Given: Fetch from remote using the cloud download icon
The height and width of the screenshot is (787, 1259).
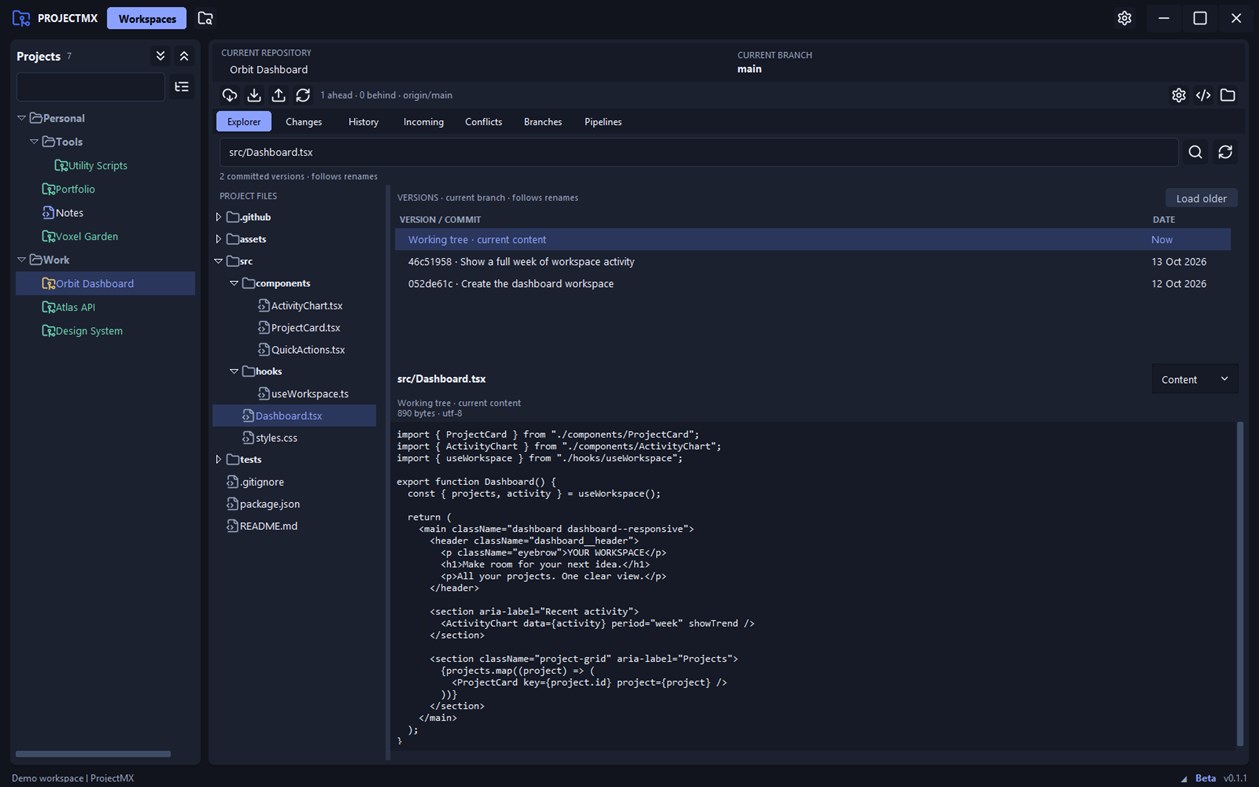Looking at the screenshot, I should tap(230, 95).
